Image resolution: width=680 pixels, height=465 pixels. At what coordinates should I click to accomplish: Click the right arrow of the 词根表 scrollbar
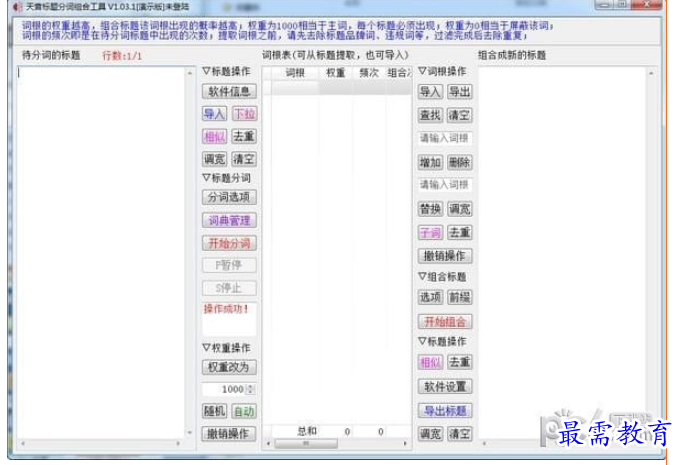[405, 443]
